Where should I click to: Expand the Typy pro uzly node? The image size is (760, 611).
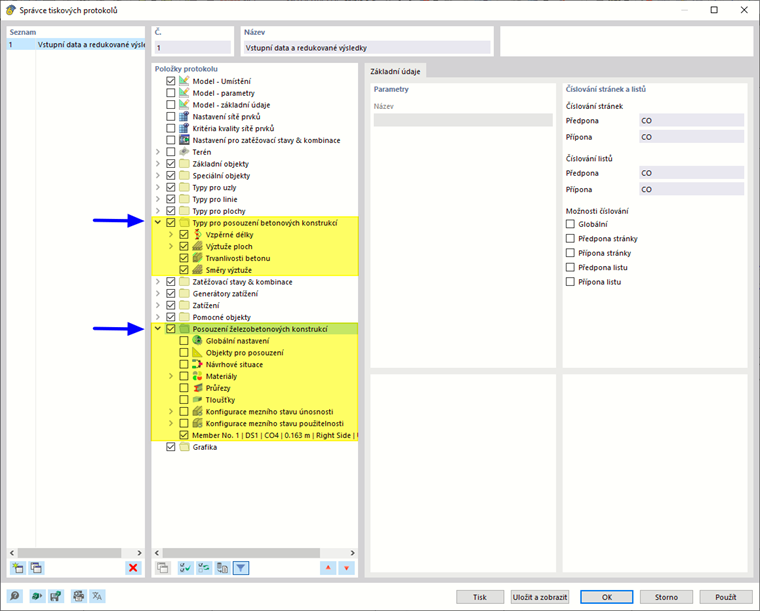[x=158, y=187]
